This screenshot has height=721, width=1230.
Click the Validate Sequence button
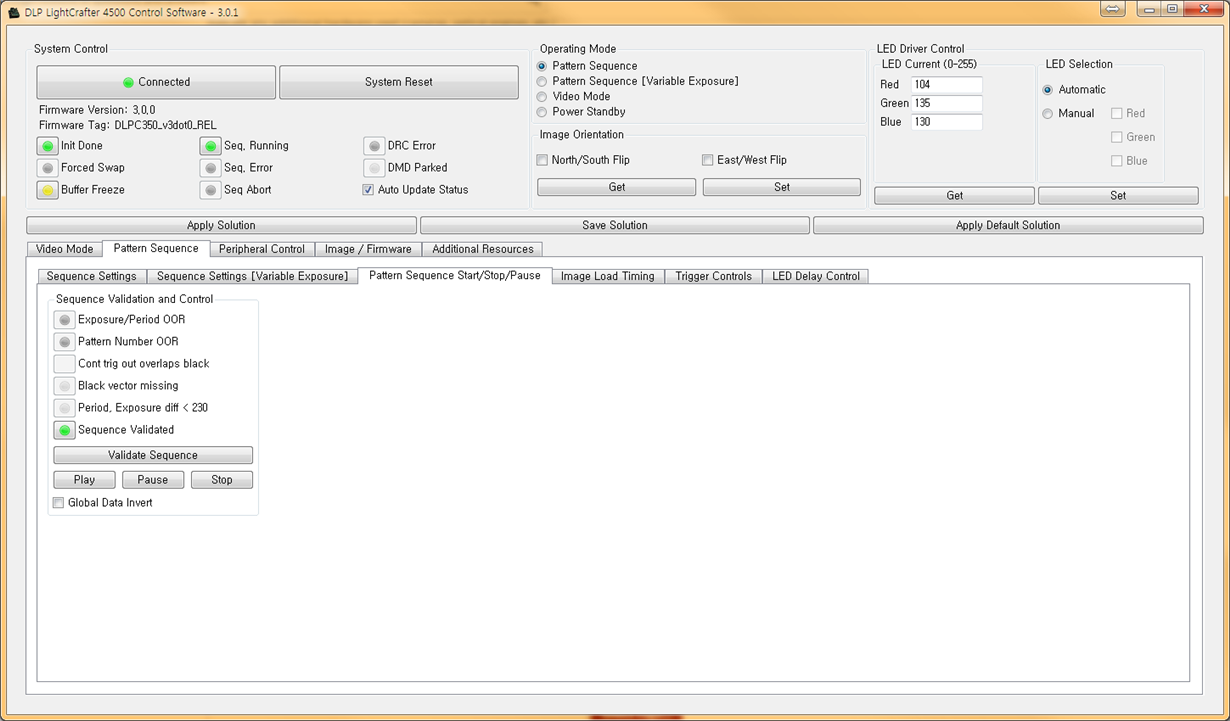pyautogui.click(x=153, y=455)
